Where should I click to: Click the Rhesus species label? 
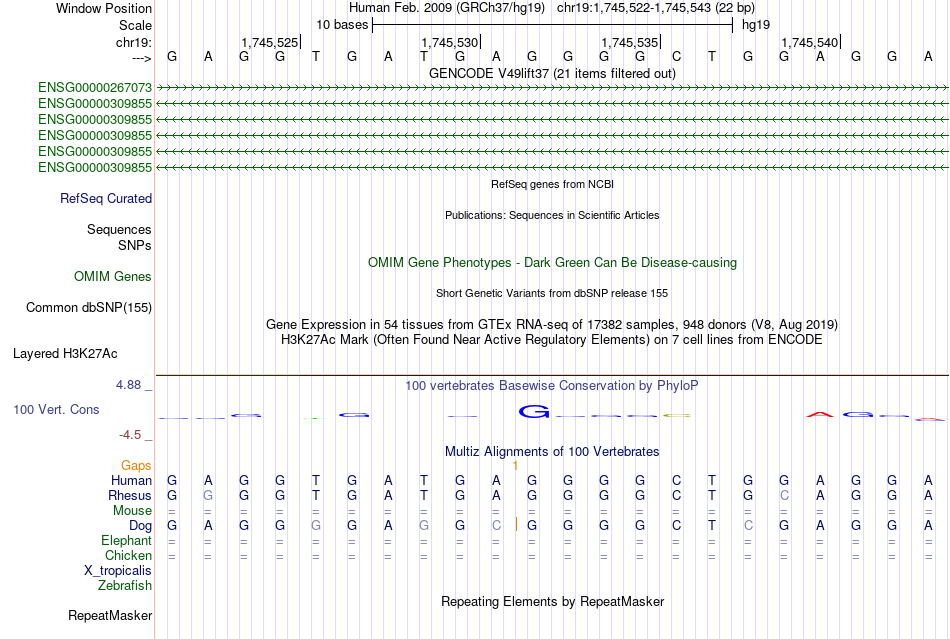[130, 495]
